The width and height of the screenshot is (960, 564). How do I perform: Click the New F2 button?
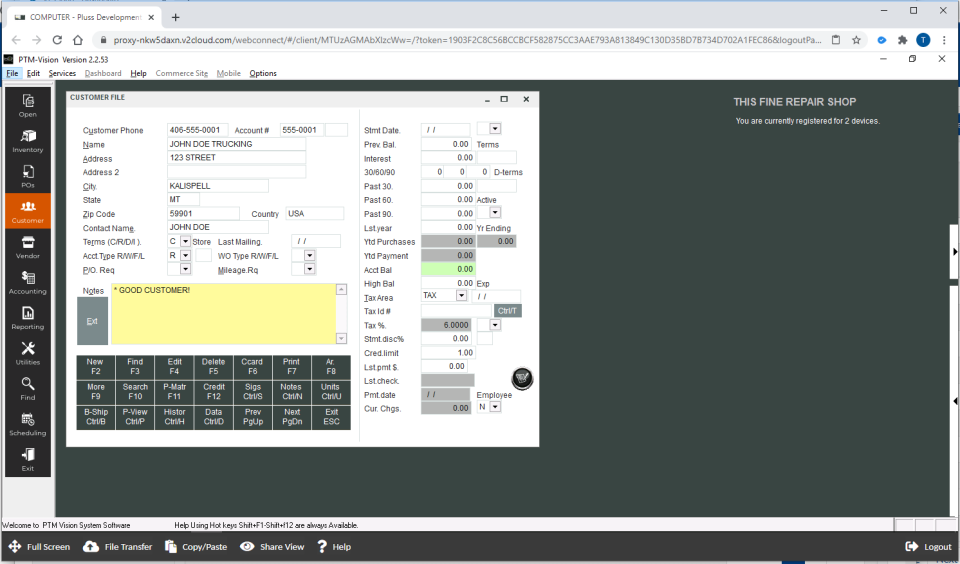point(96,366)
